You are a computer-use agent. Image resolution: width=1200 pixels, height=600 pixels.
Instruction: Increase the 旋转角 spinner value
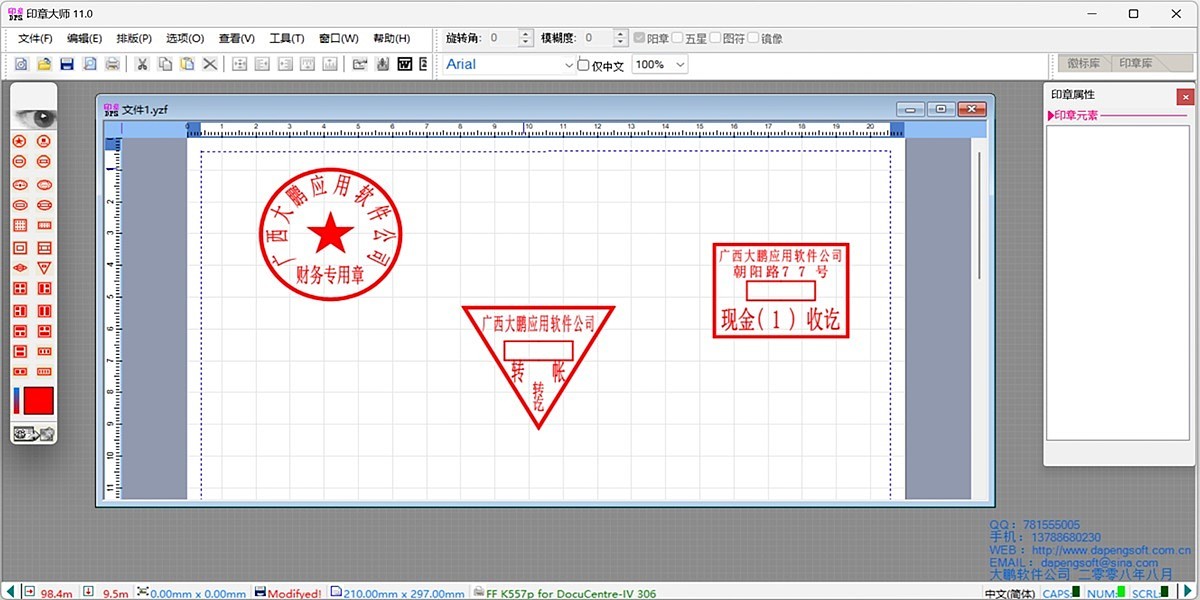coord(526,34)
